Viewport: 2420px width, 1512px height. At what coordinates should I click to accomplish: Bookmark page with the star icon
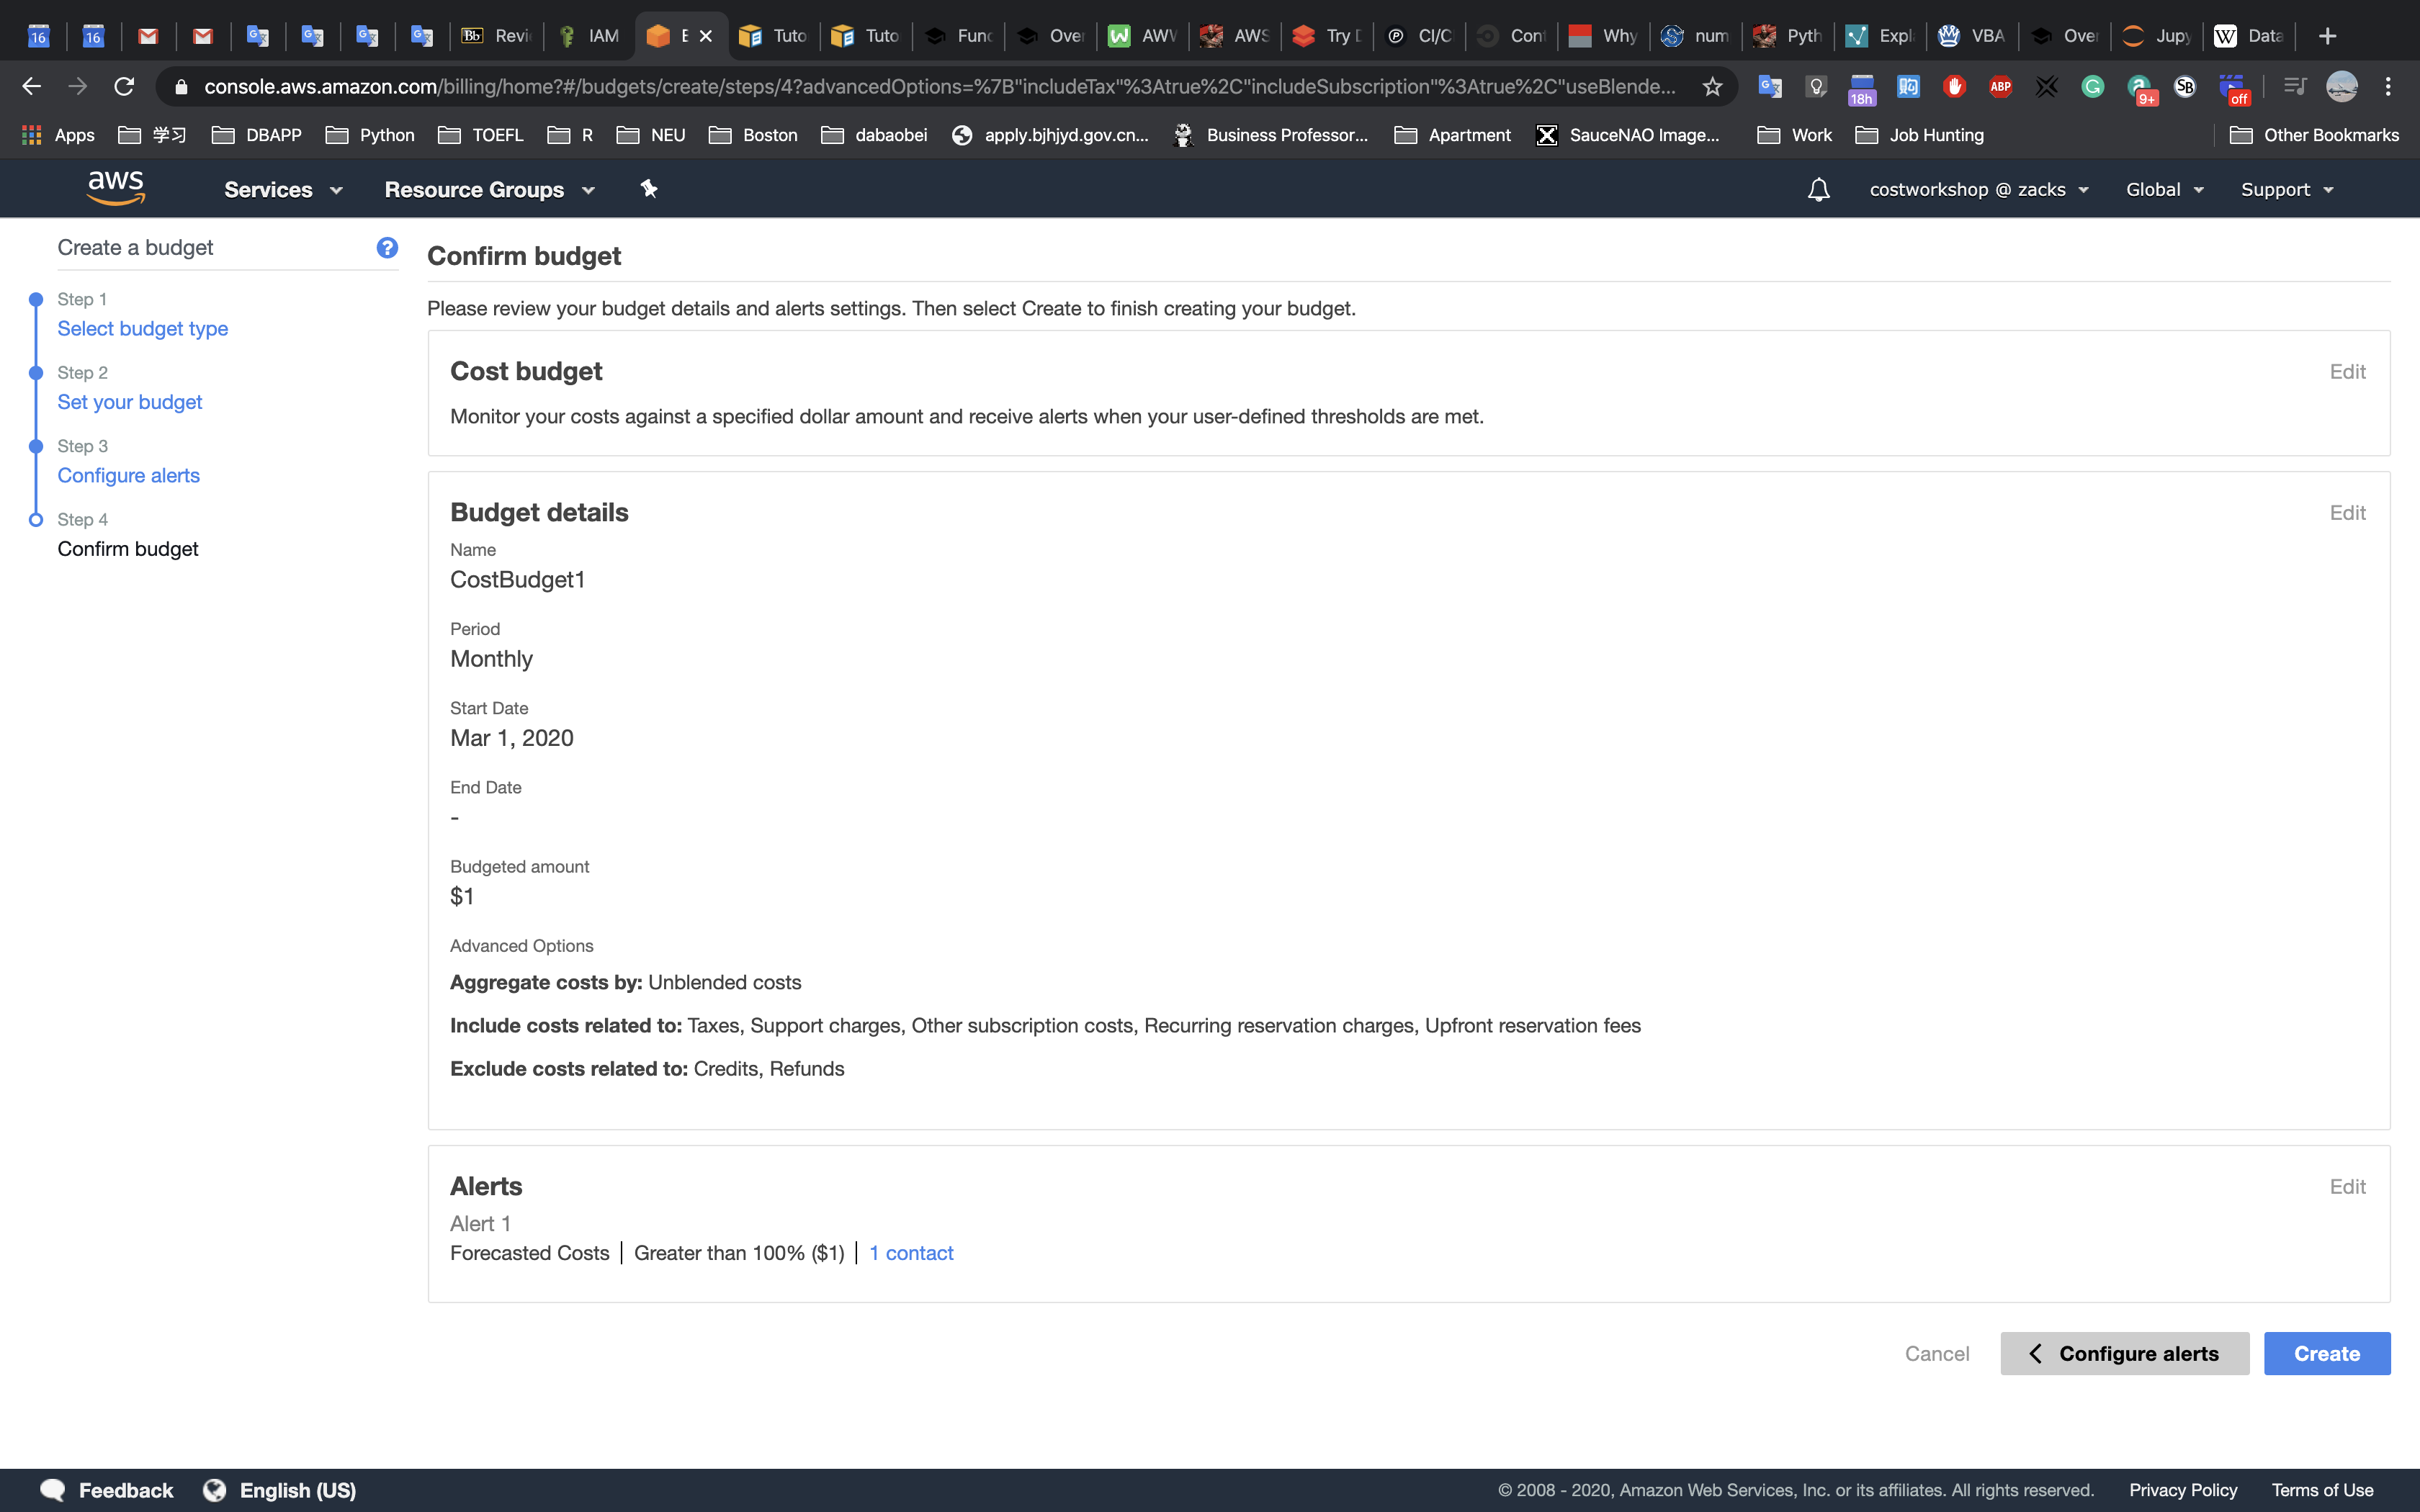tap(1712, 87)
